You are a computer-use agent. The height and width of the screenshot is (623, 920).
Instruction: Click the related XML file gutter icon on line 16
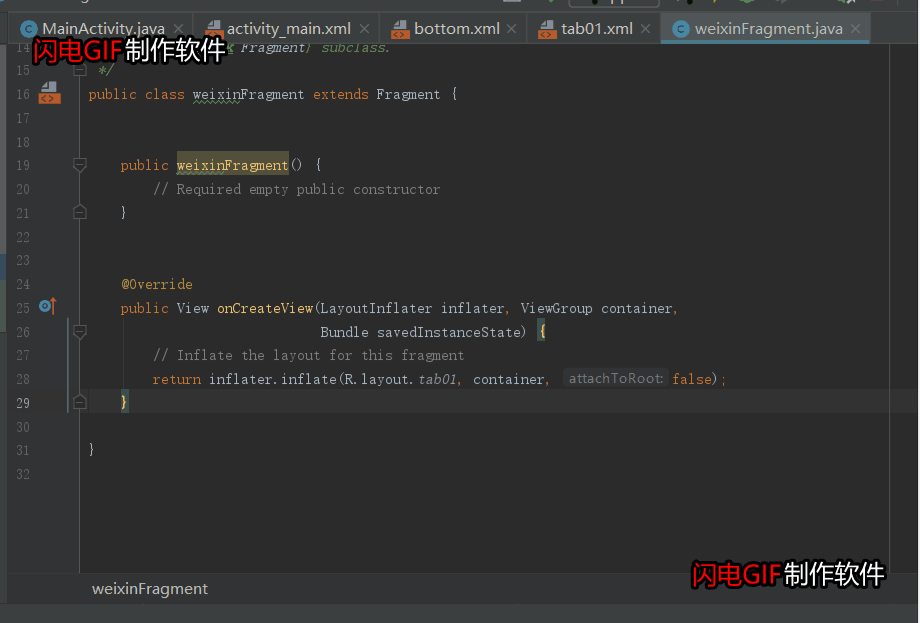pos(49,93)
